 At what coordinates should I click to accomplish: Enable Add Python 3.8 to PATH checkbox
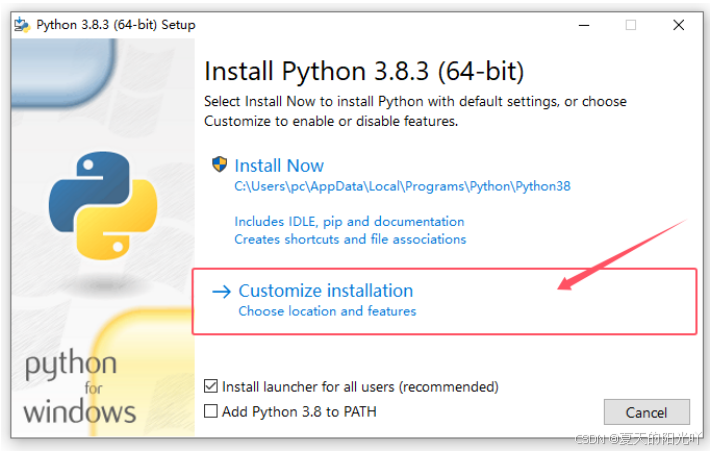click(x=211, y=411)
